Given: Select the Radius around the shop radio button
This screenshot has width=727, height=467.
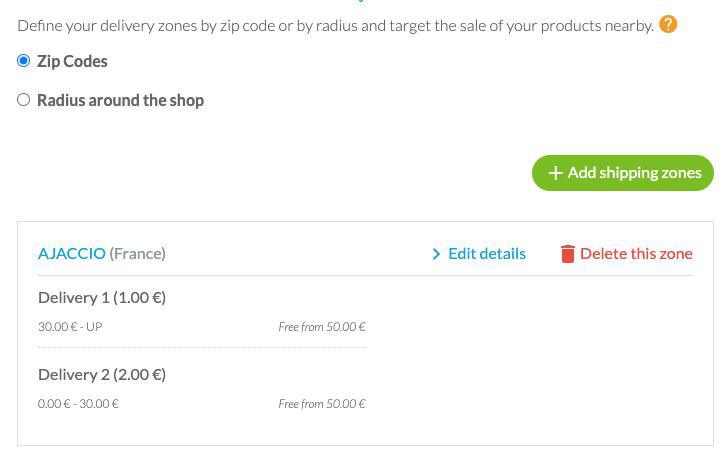Looking at the screenshot, I should coord(24,100).
